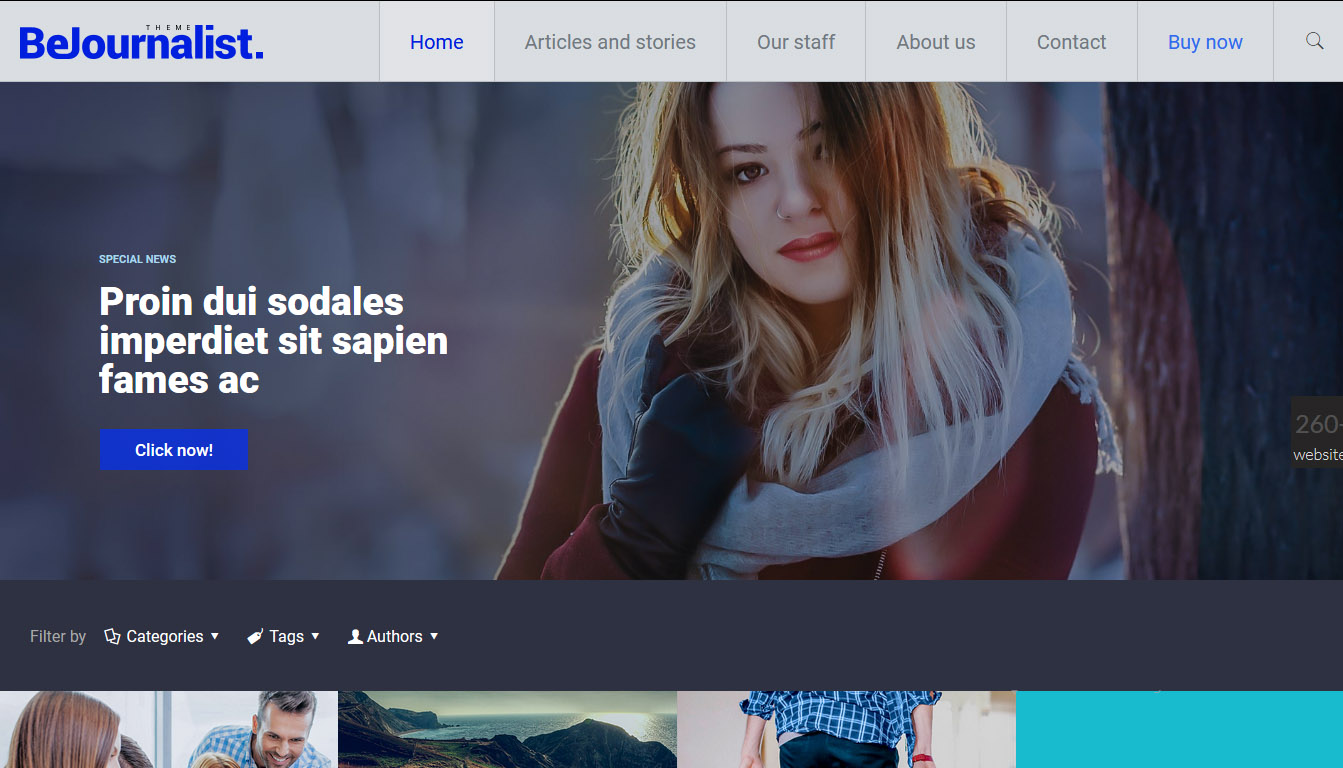This screenshot has width=1343, height=768.
Task: Expand the Authors filter dropdown
Action: coord(393,636)
